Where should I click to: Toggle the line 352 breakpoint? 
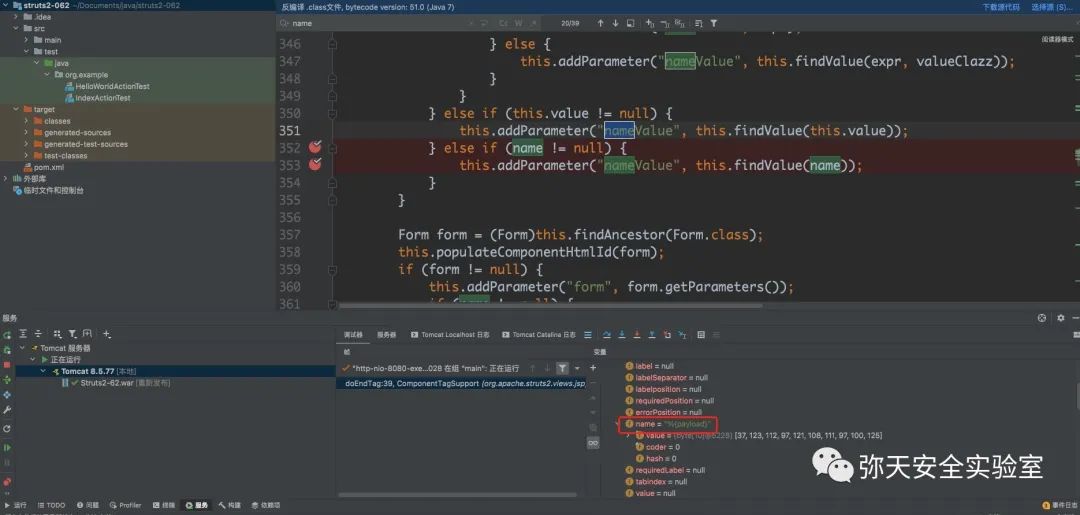tap(315, 147)
